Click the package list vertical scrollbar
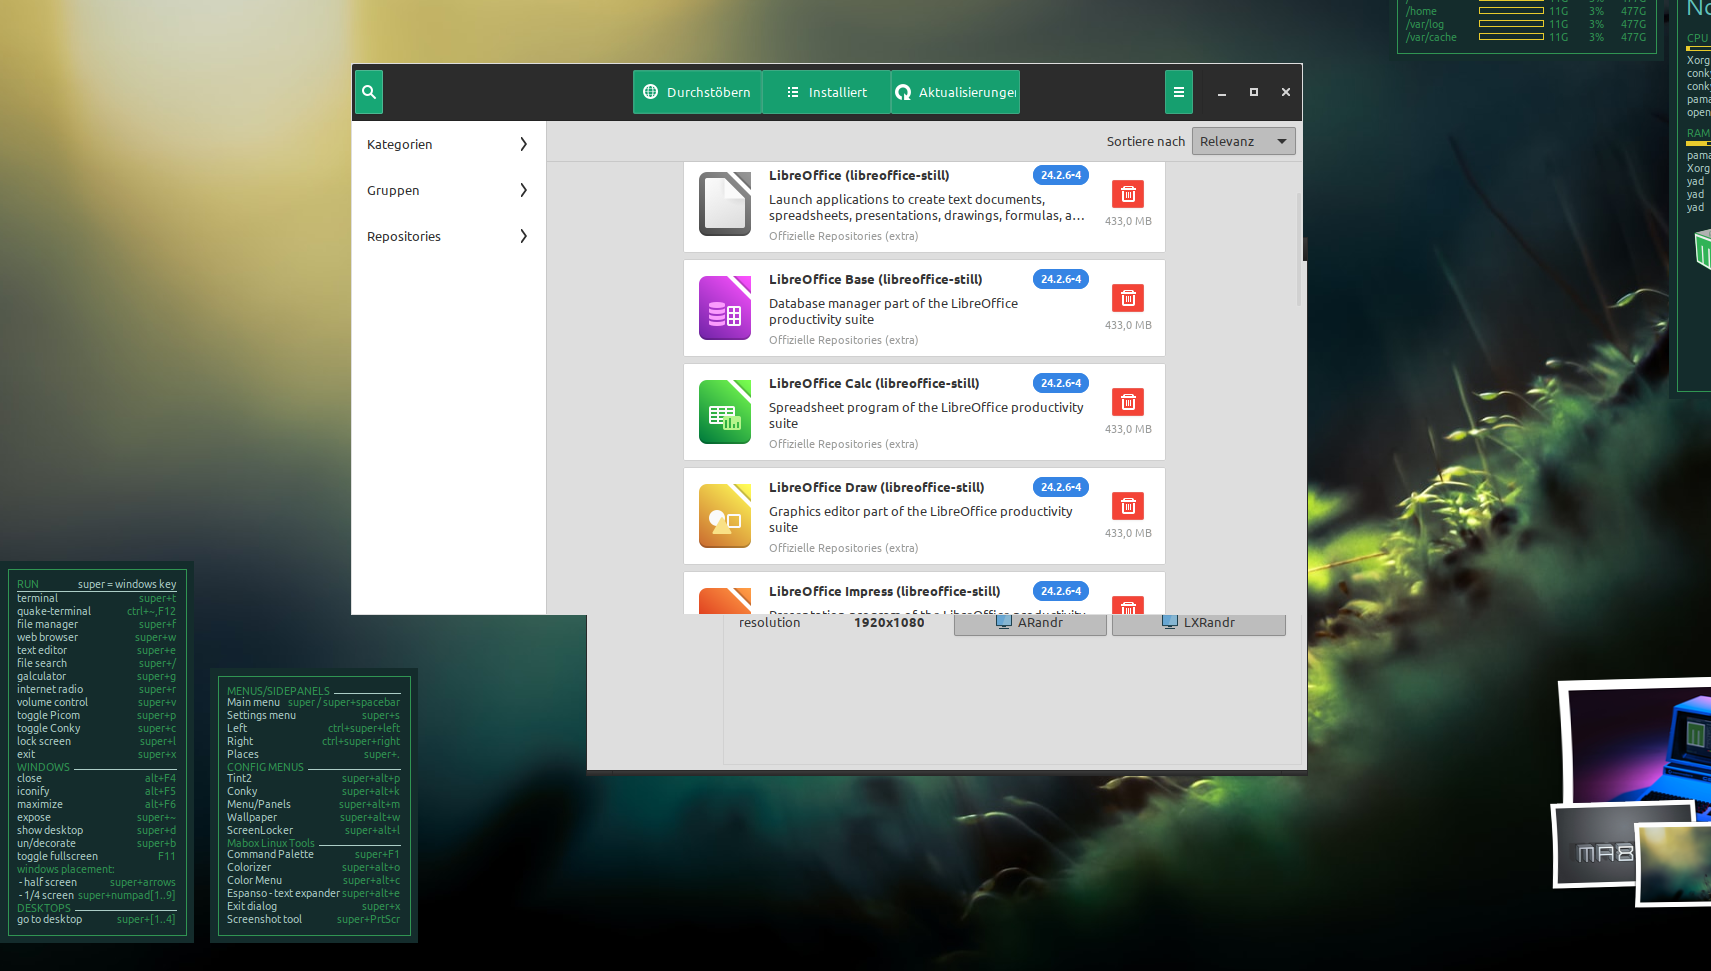The image size is (1711, 971). [x=1299, y=248]
